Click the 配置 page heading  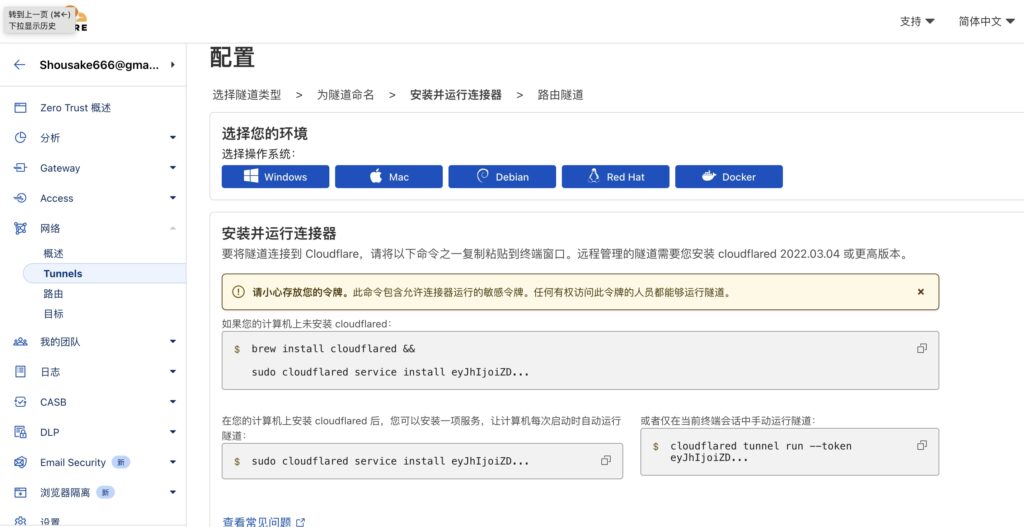(232, 57)
